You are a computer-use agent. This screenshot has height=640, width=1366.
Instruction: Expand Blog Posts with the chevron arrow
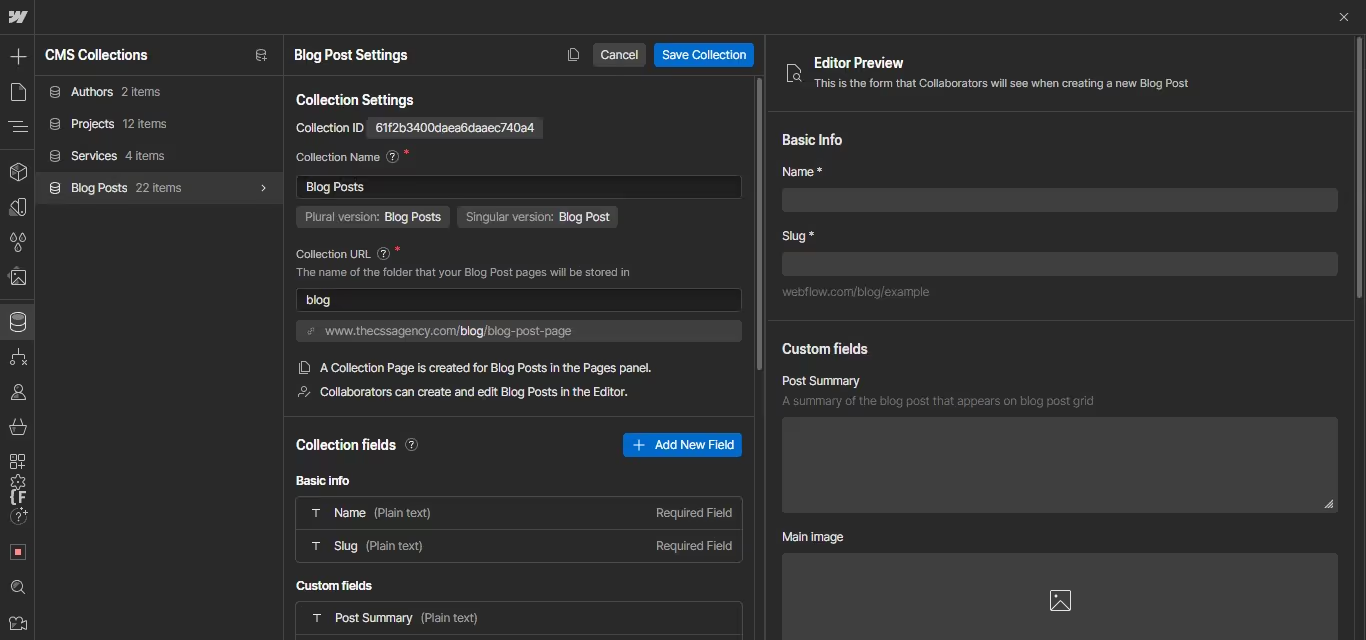click(264, 188)
